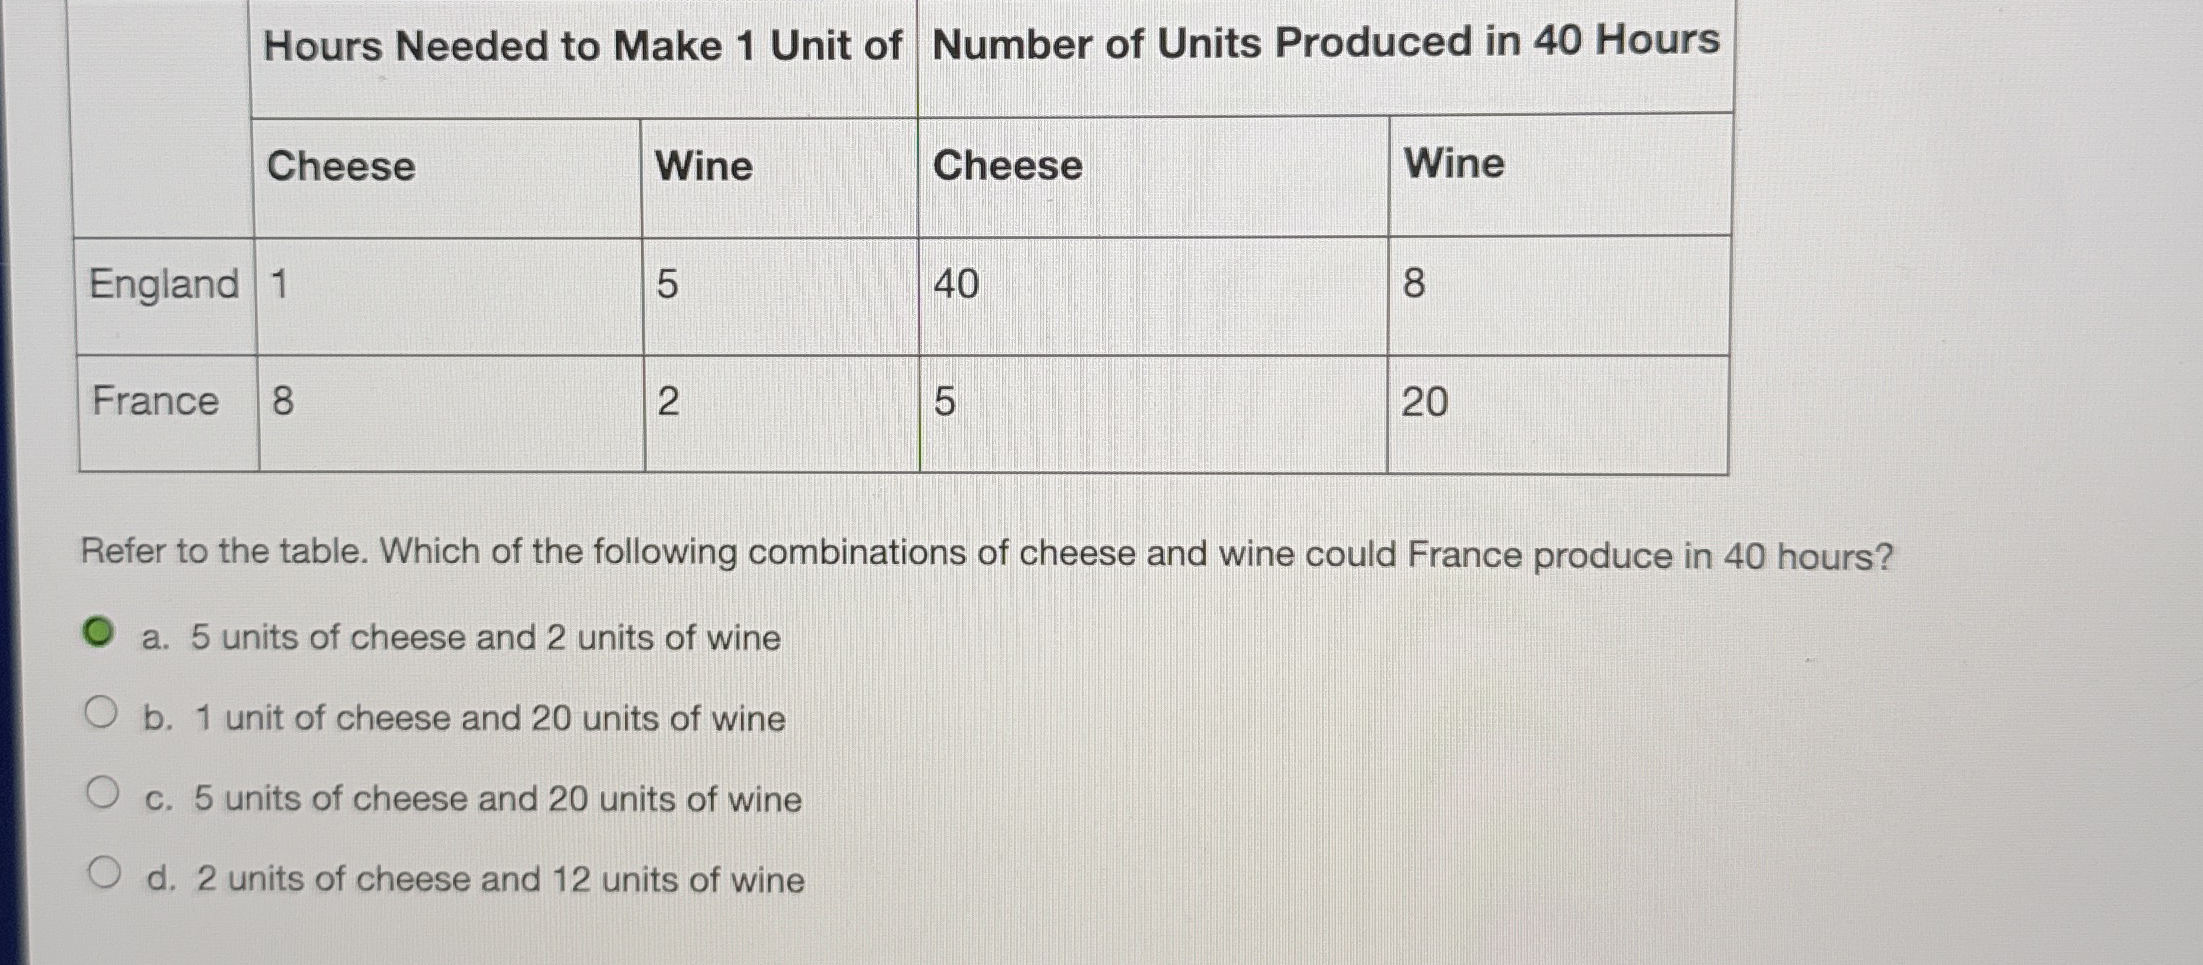
Task: Click the cell showing 8 for France cheese hours
Action: click(x=276, y=402)
